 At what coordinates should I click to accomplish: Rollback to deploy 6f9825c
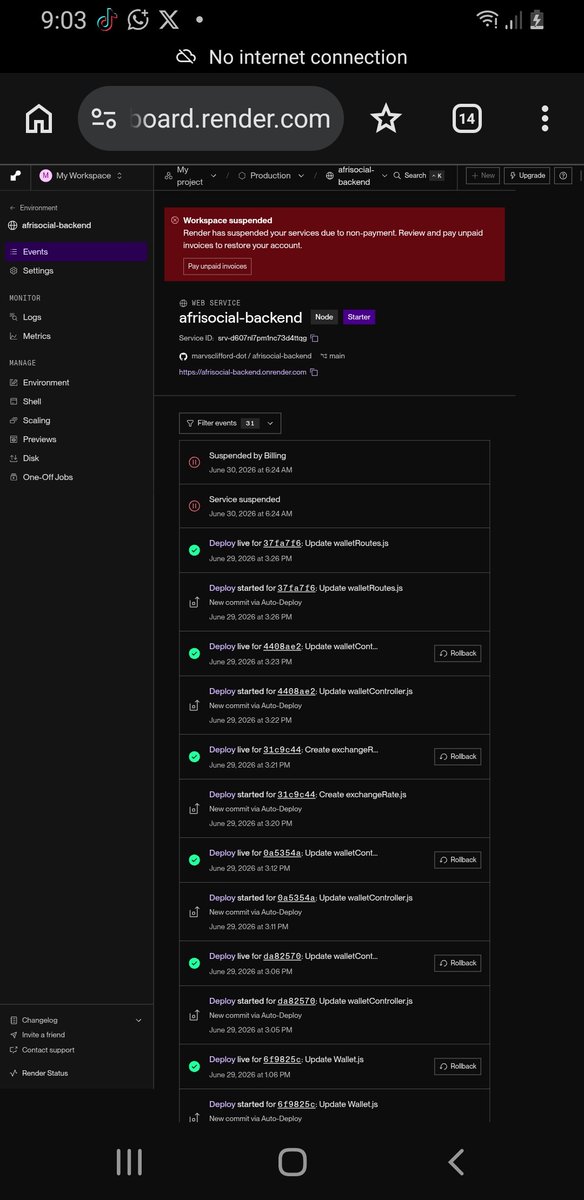pyautogui.click(x=458, y=1066)
